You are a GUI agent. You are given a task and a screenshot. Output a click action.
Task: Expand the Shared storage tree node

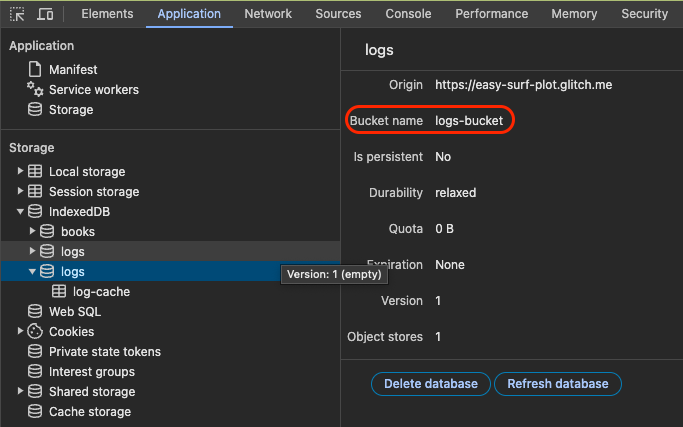[20, 392]
